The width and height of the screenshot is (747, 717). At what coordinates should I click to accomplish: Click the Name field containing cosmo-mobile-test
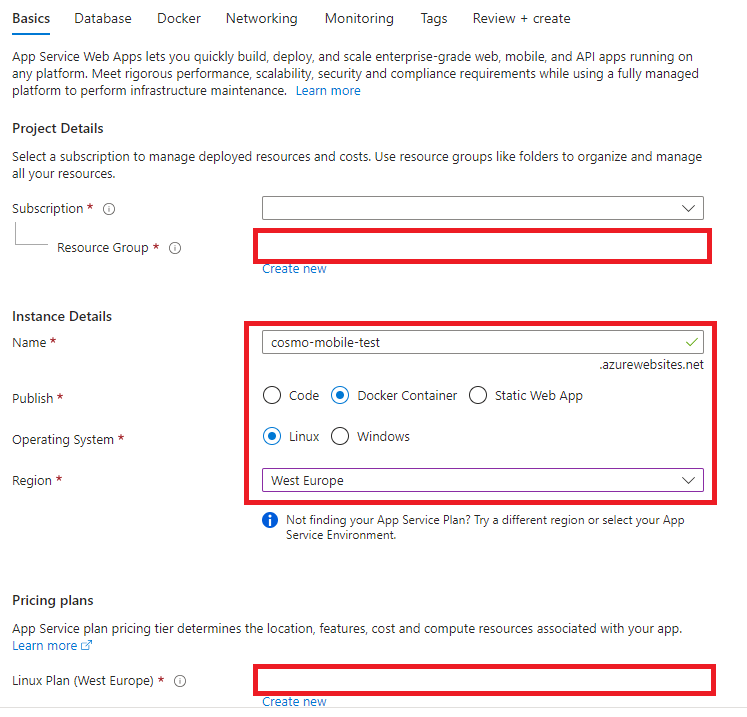[x=470, y=342]
